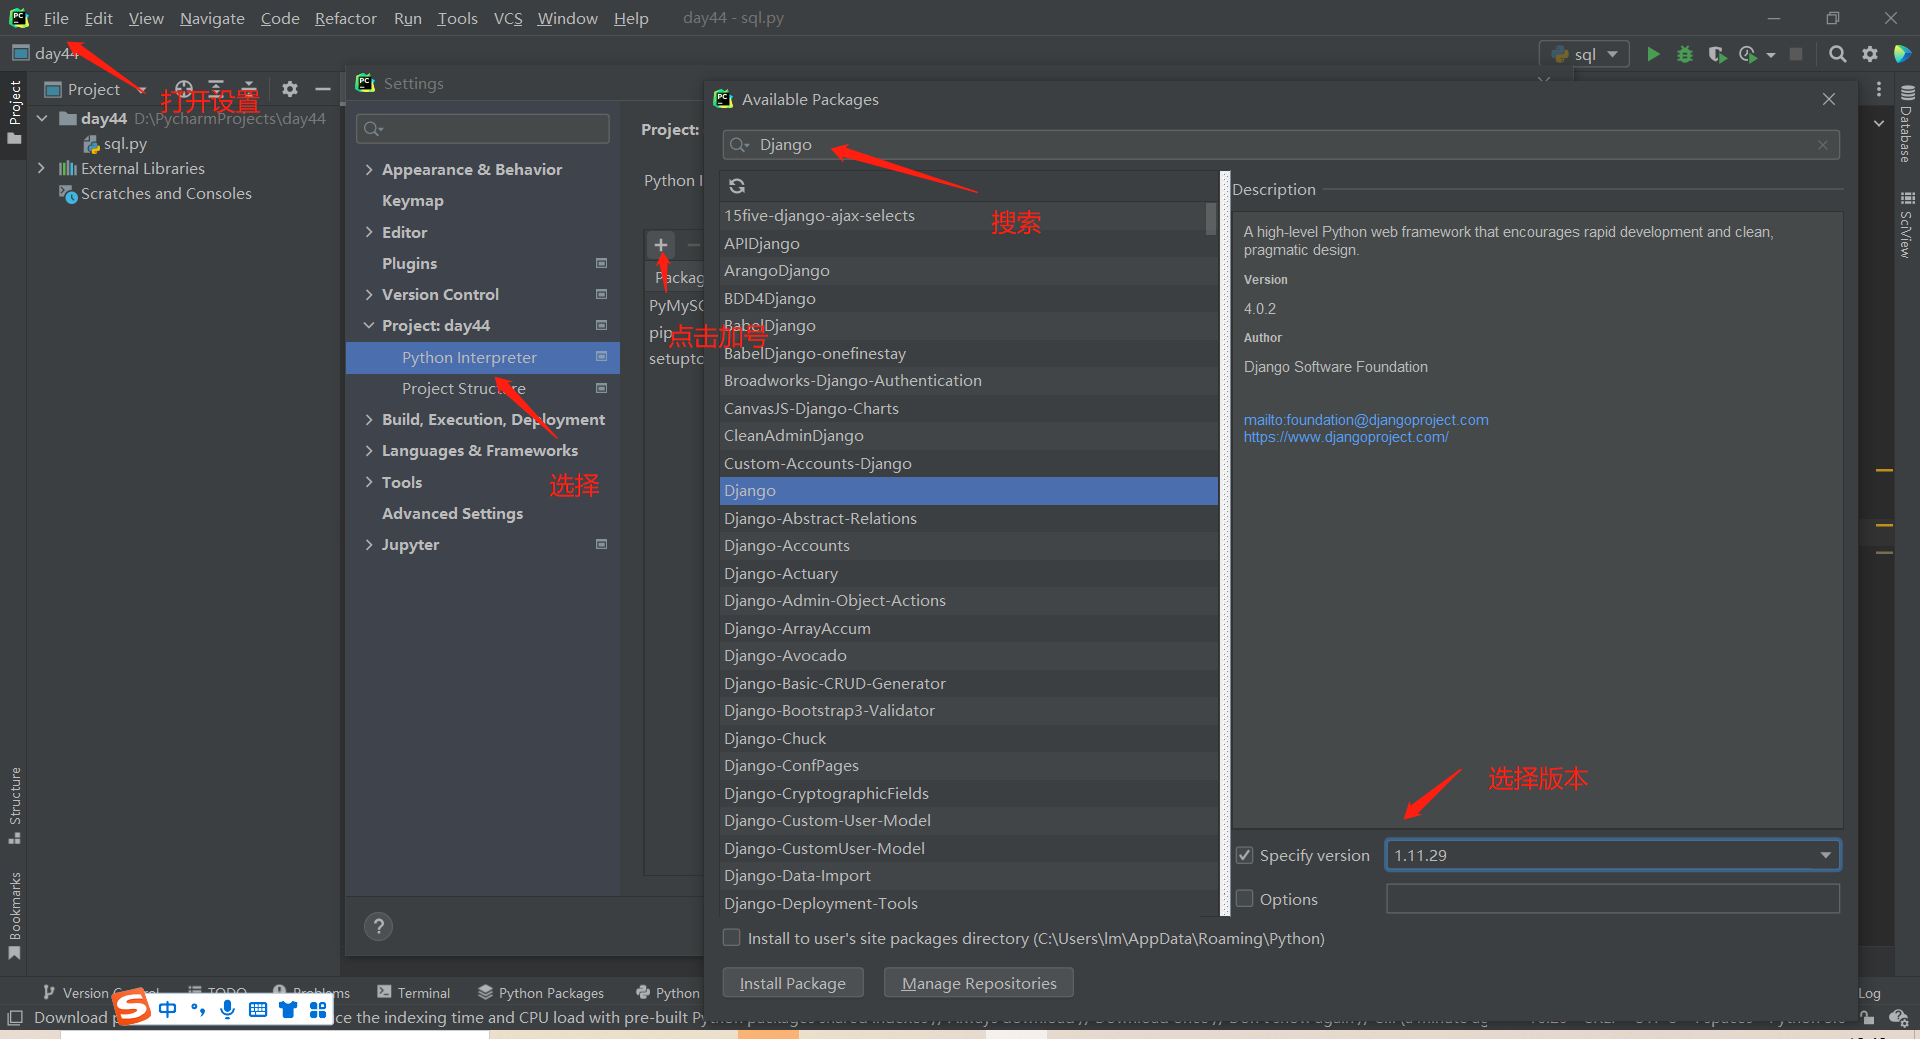Clear the Django search text
This screenshot has width=1920, height=1039.
coord(1823,145)
